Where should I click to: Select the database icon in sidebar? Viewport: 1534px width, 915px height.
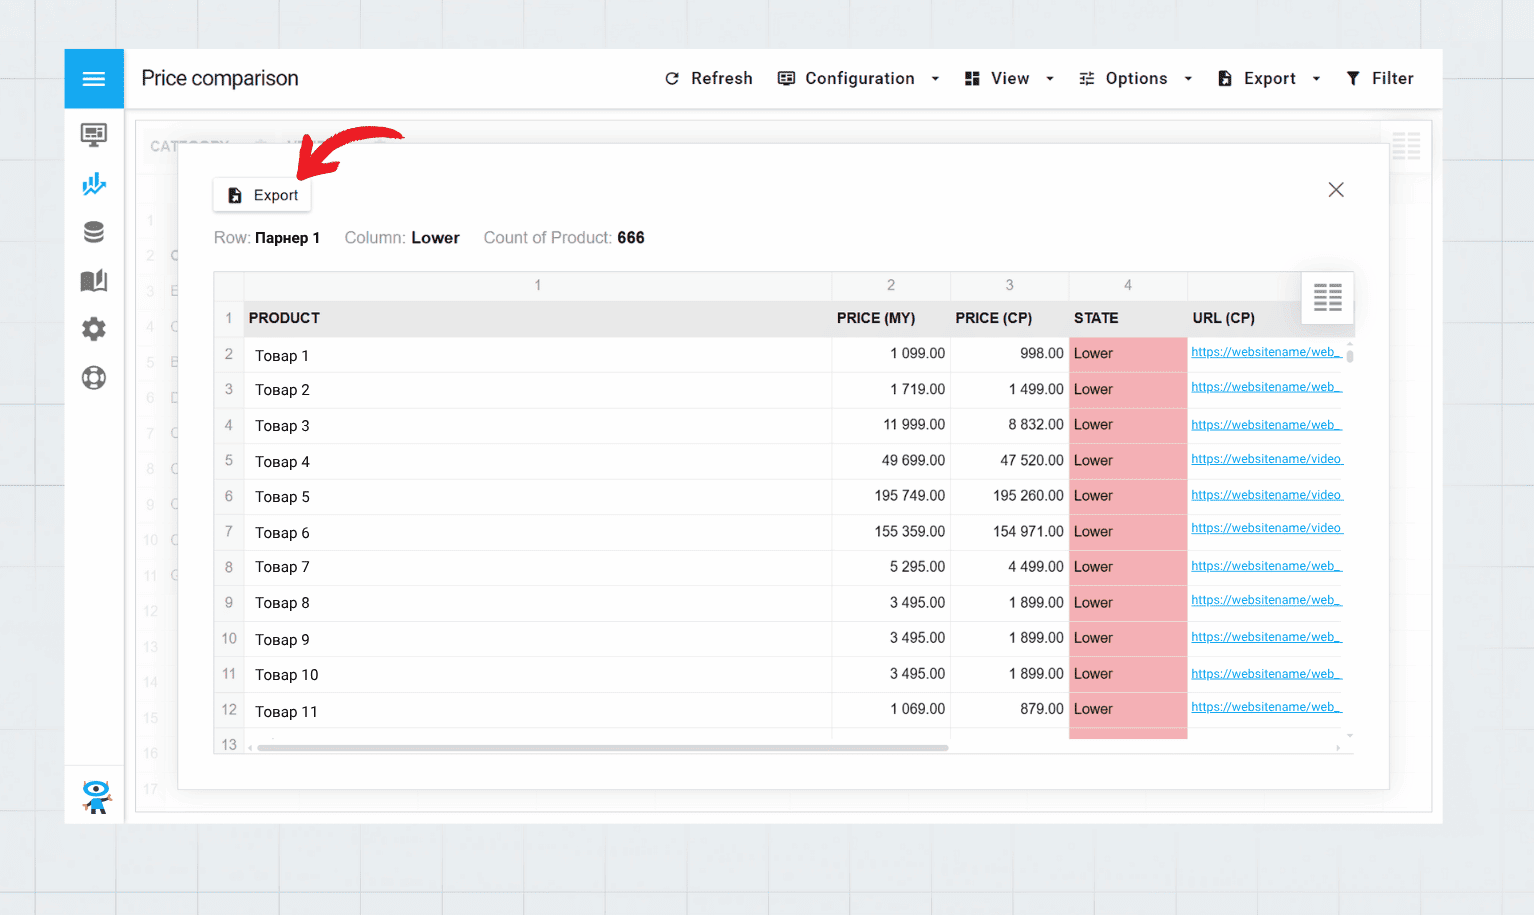click(93, 231)
